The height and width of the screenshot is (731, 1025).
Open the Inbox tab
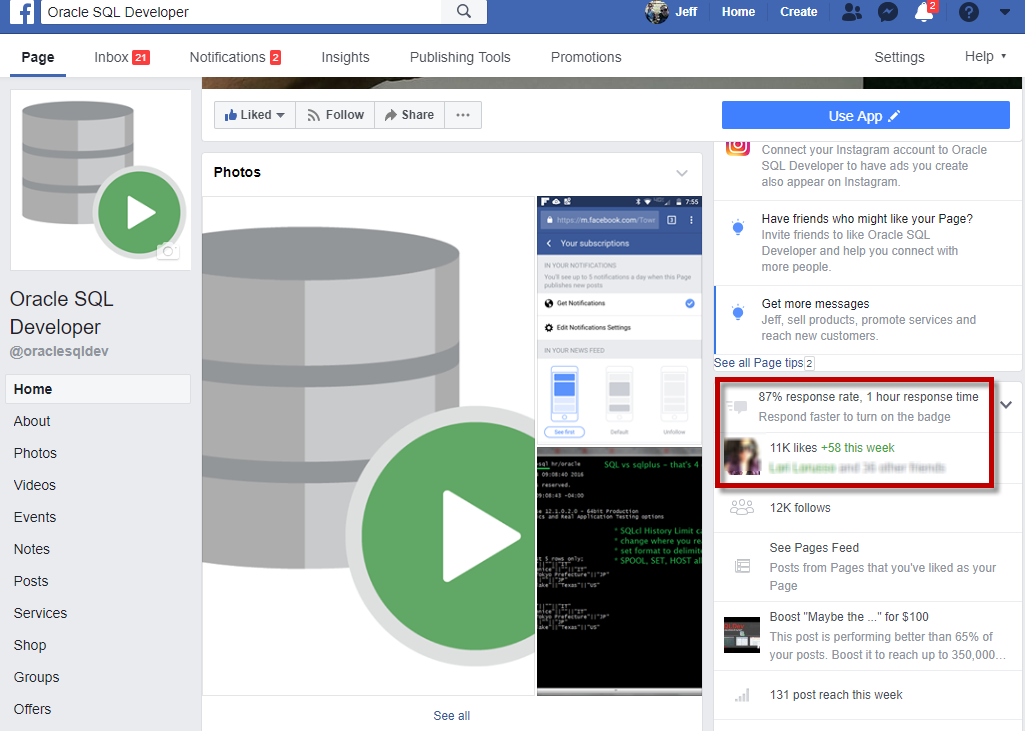tap(122, 58)
